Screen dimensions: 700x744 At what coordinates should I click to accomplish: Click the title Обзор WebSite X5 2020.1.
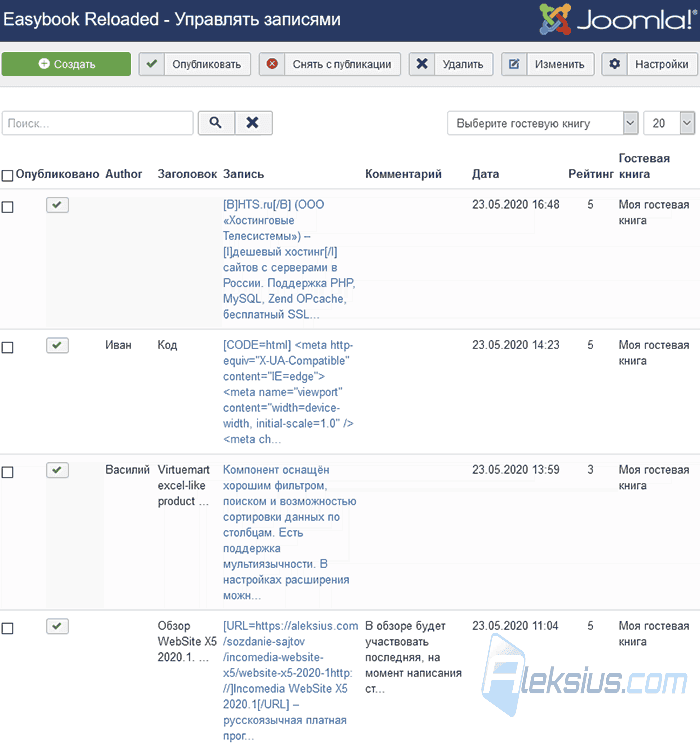[x=187, y=642]
